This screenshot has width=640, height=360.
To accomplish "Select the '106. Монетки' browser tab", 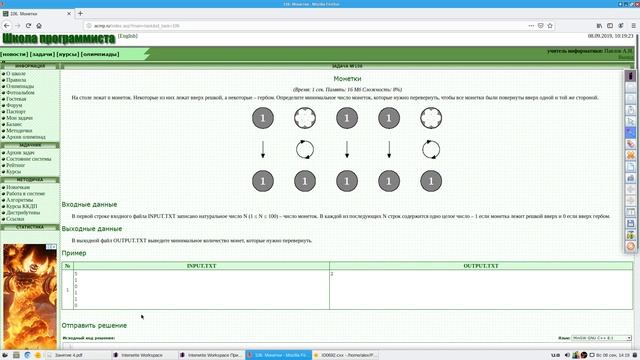I will point(38,13).
